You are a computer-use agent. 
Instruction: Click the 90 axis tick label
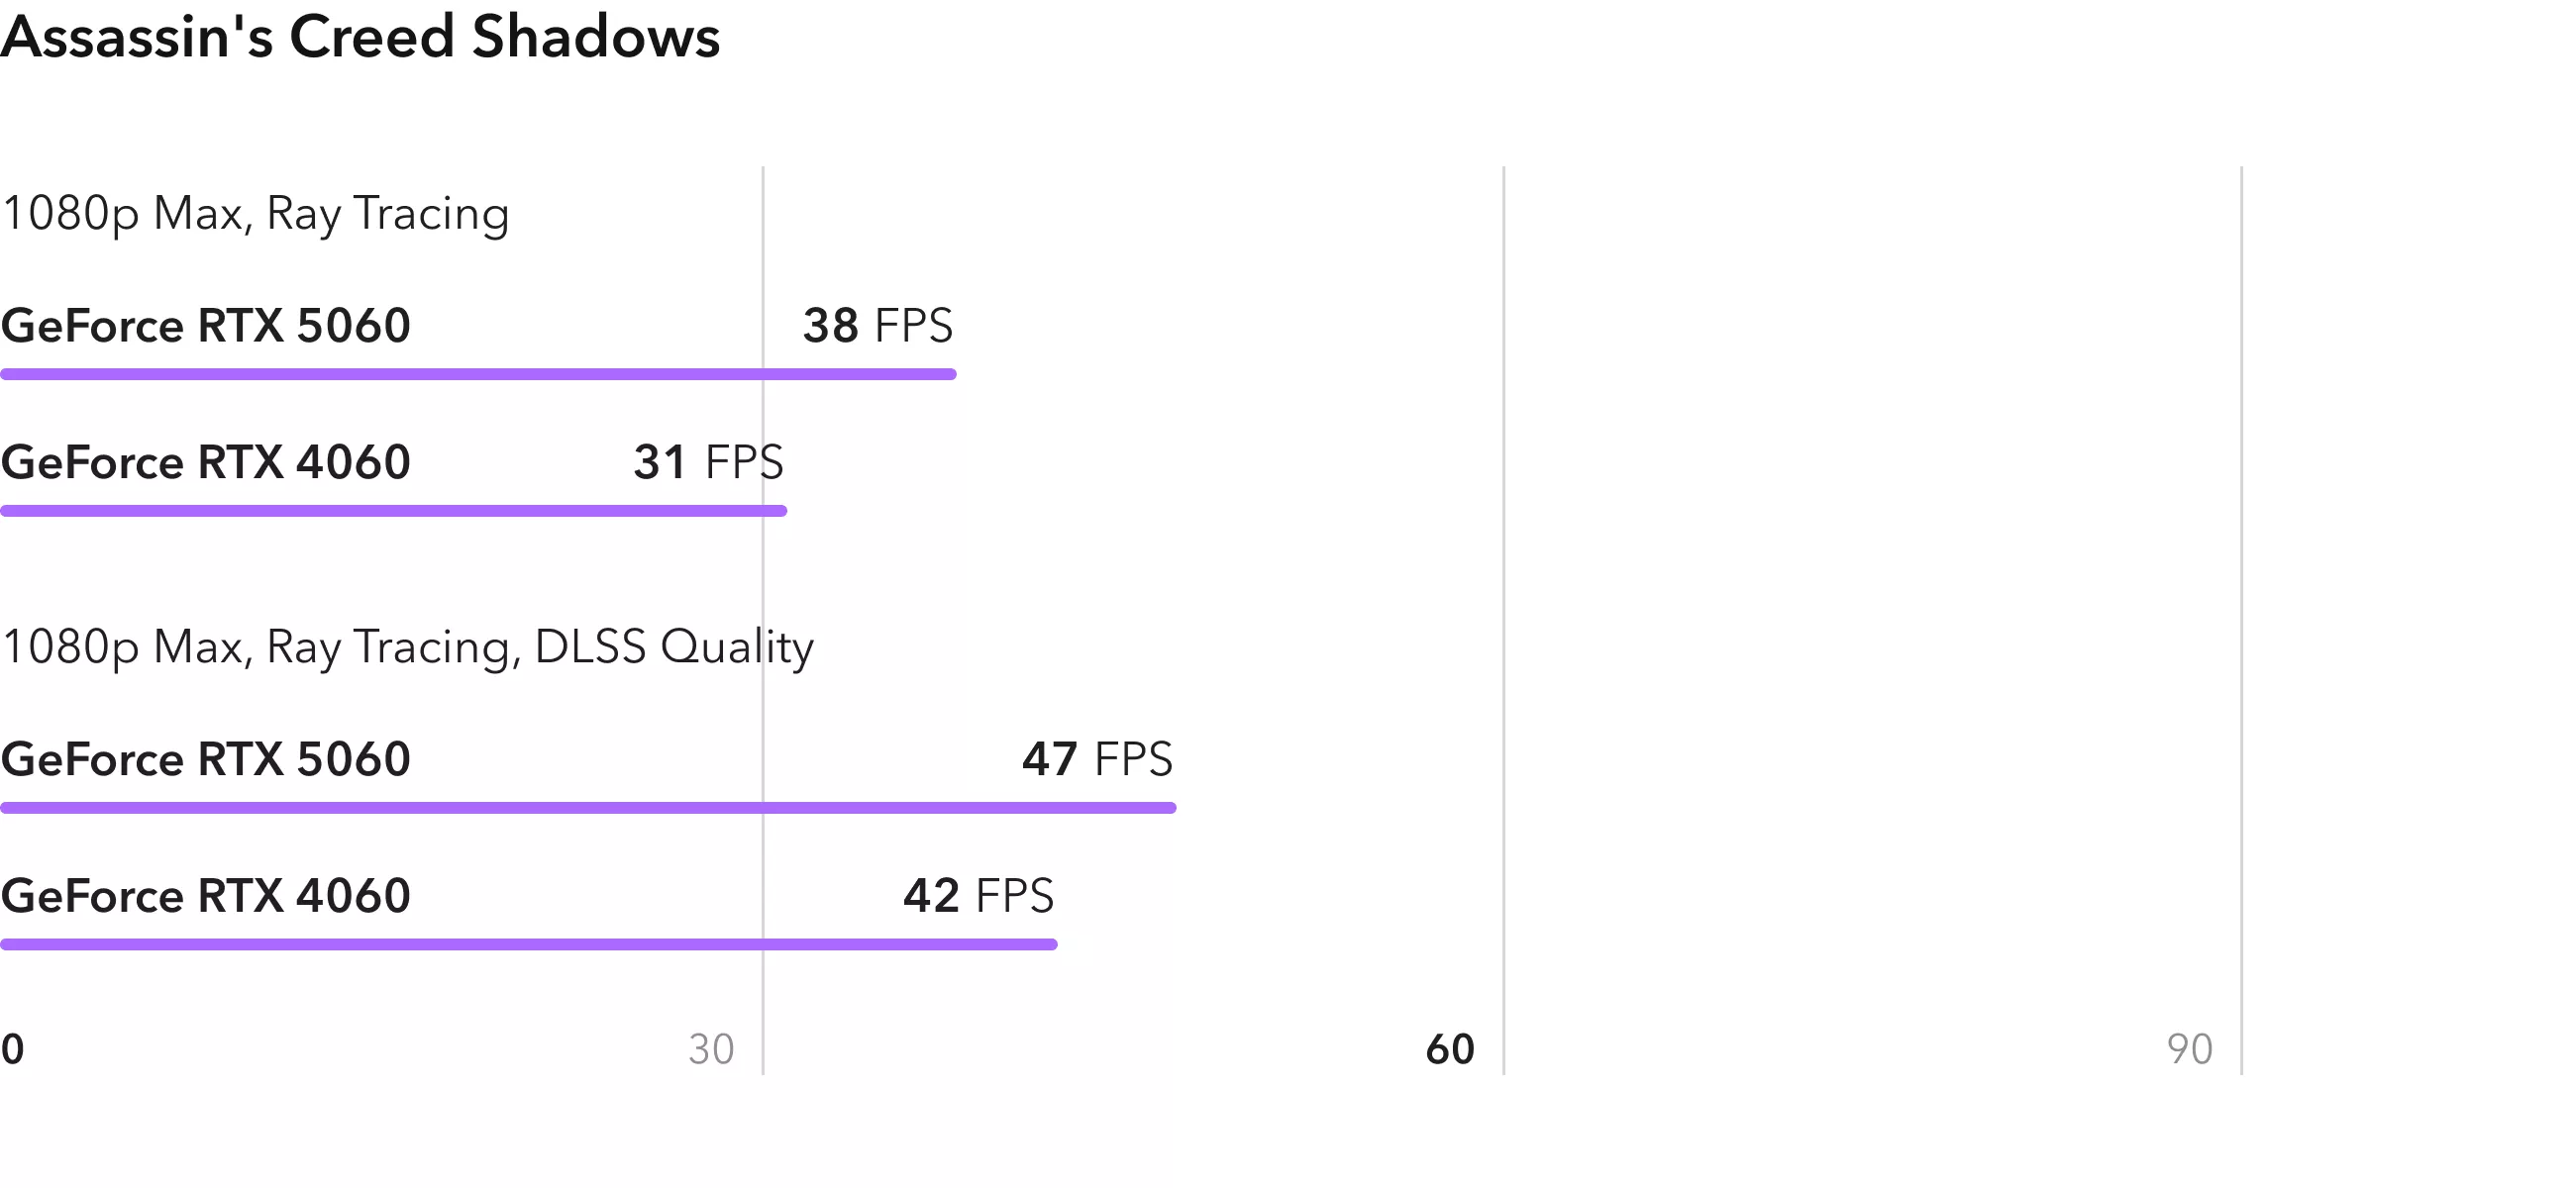(2189, 1049)
